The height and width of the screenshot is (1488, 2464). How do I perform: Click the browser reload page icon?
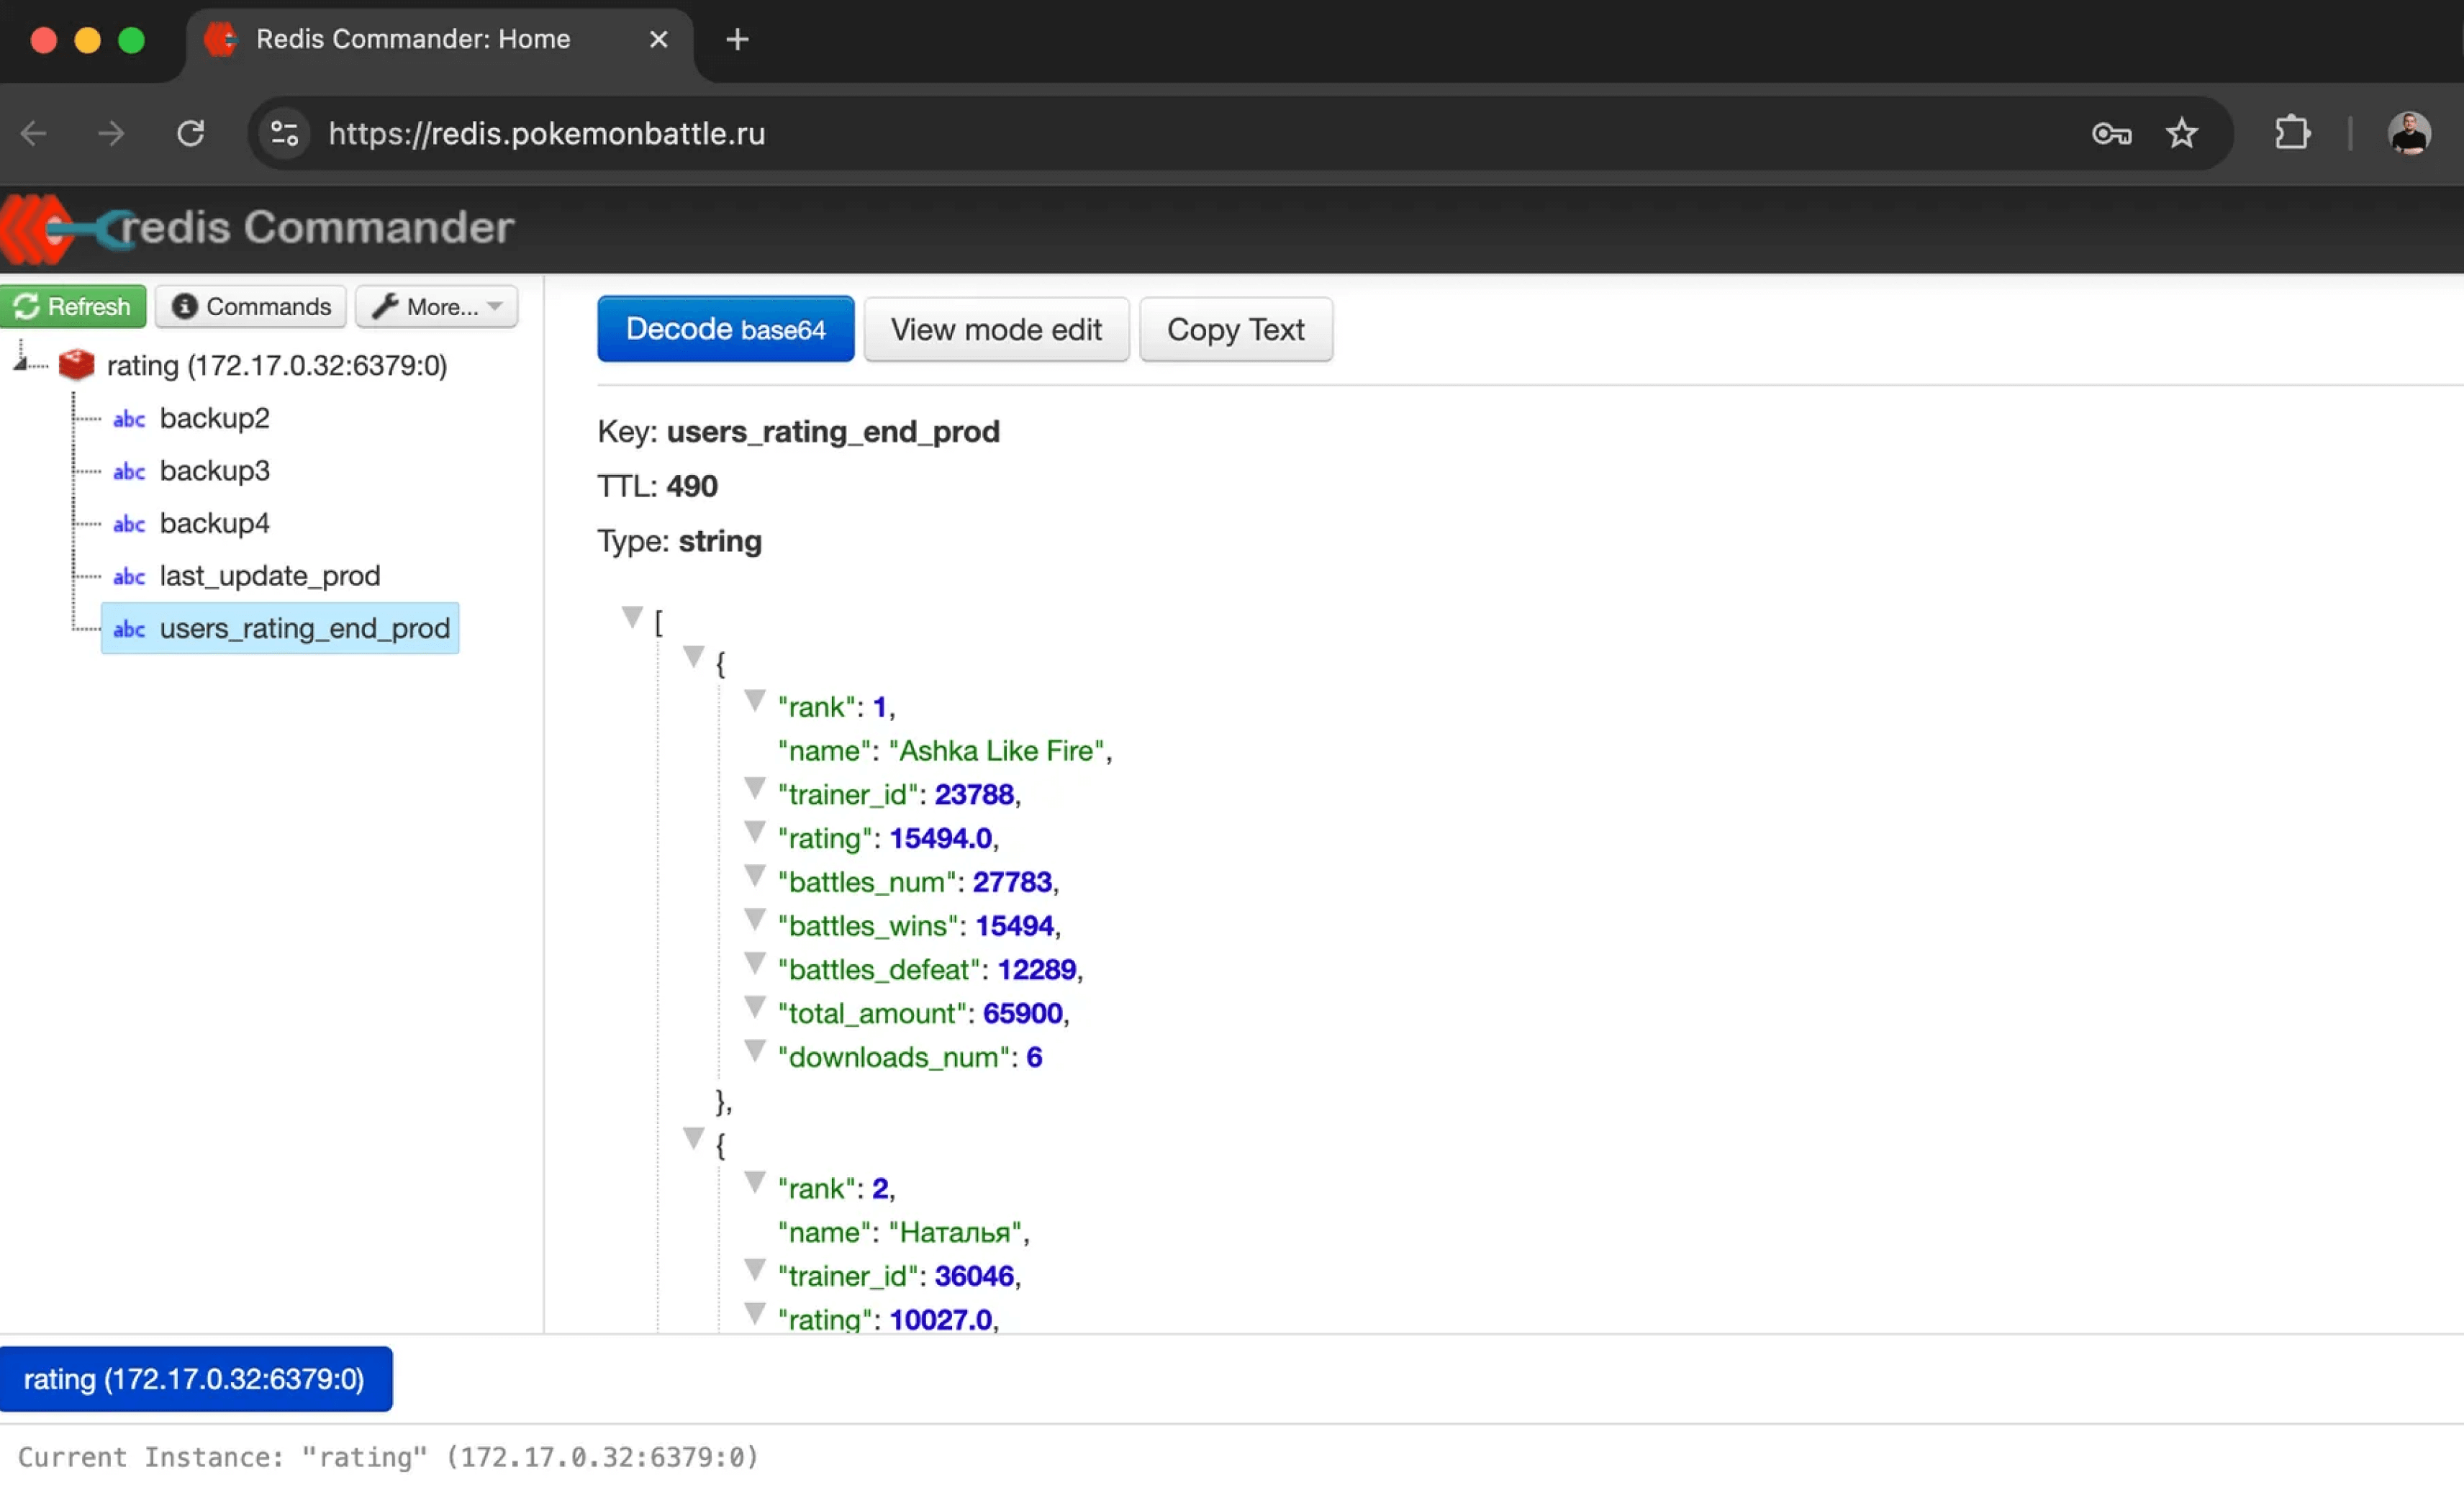pyautogui.click(x=190, y=133)
